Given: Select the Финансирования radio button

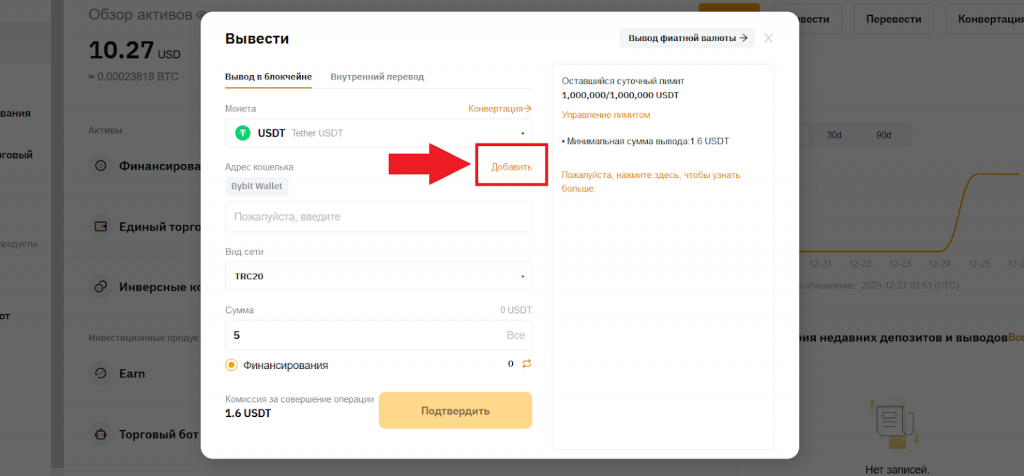Looking at the screenshot, I should click(x=232, y=365).
